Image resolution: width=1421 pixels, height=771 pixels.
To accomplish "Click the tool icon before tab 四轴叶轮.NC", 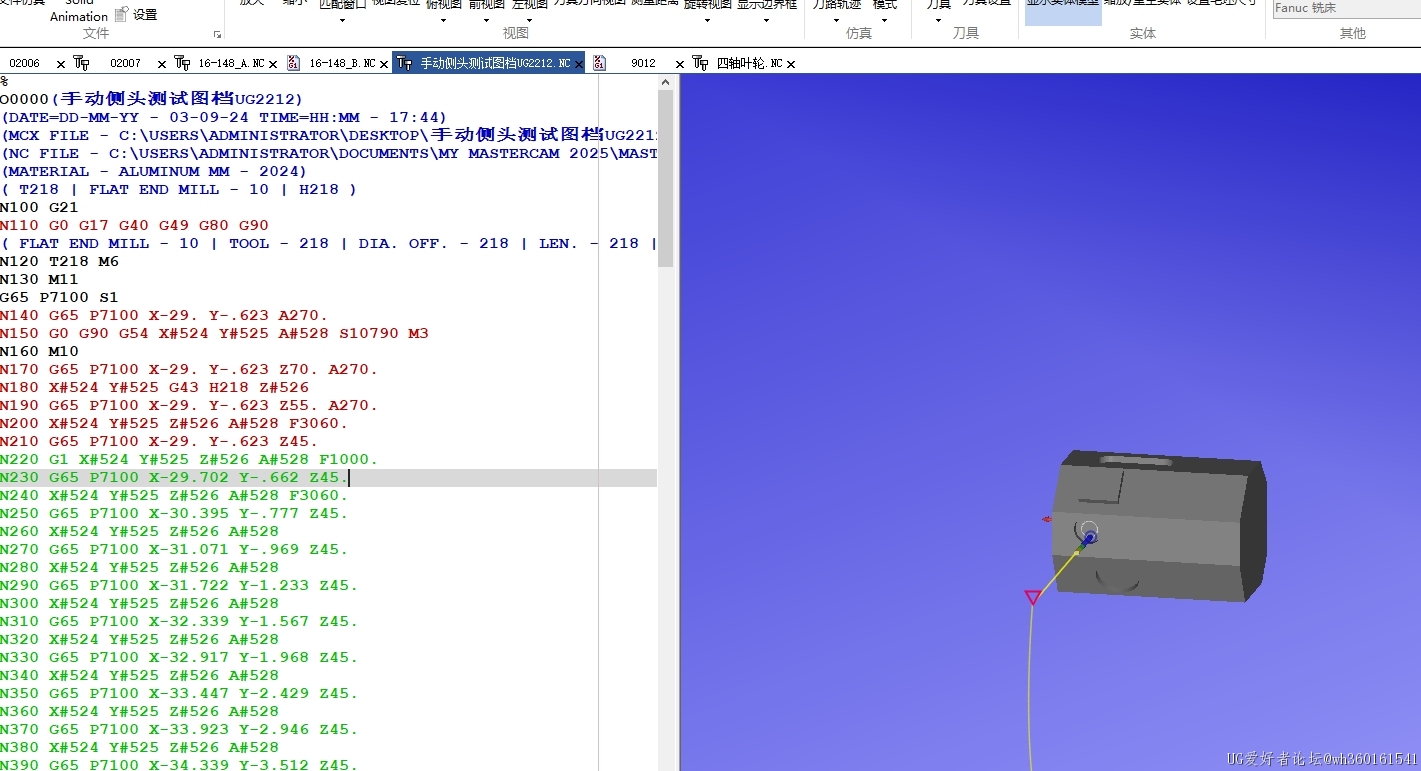I will pos(701,63).
